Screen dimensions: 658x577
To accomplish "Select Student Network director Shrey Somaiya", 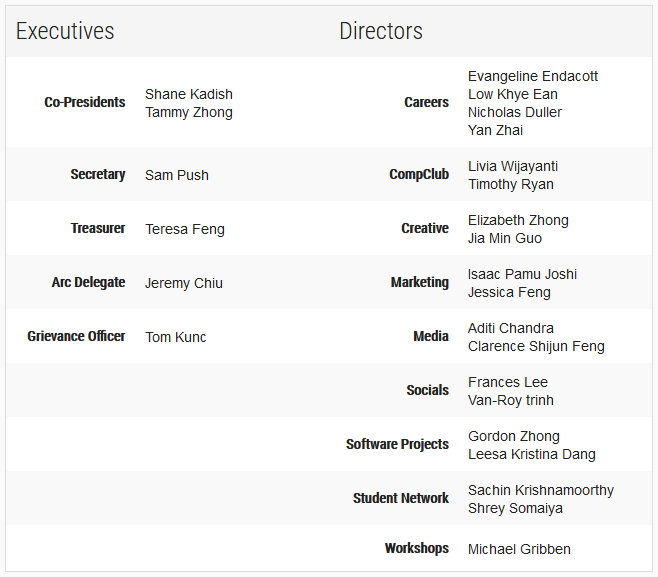I will [x=515, y=508].
